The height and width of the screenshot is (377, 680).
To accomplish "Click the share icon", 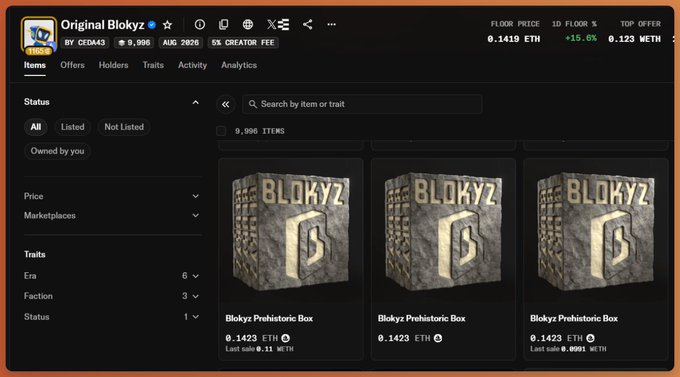I will [x=307, y=24].
